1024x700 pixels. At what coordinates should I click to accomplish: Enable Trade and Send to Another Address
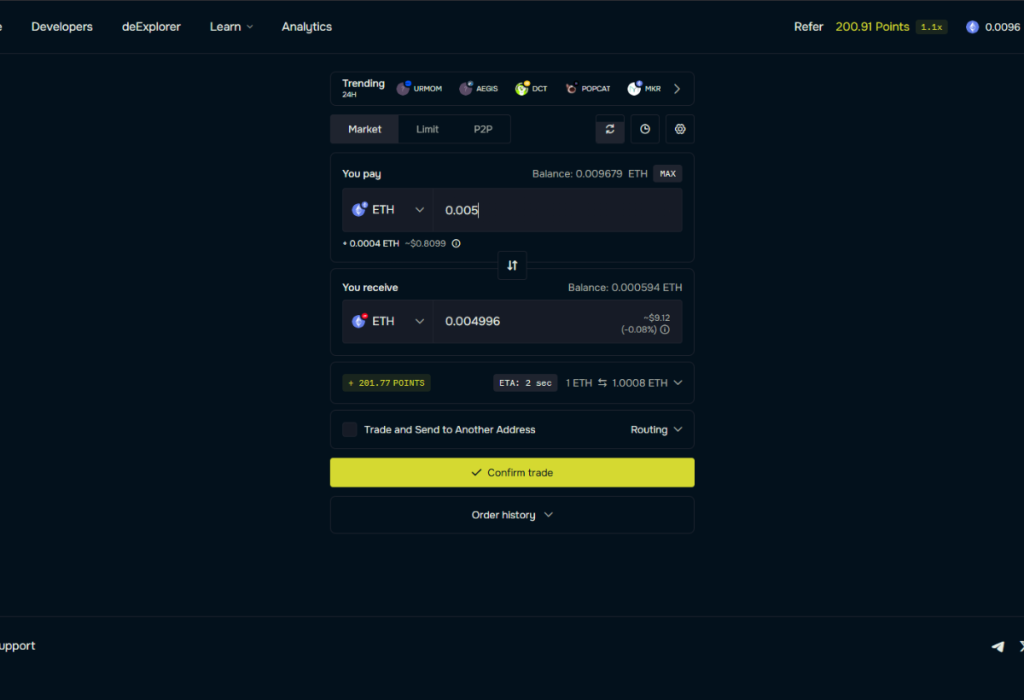pos(350,430)
